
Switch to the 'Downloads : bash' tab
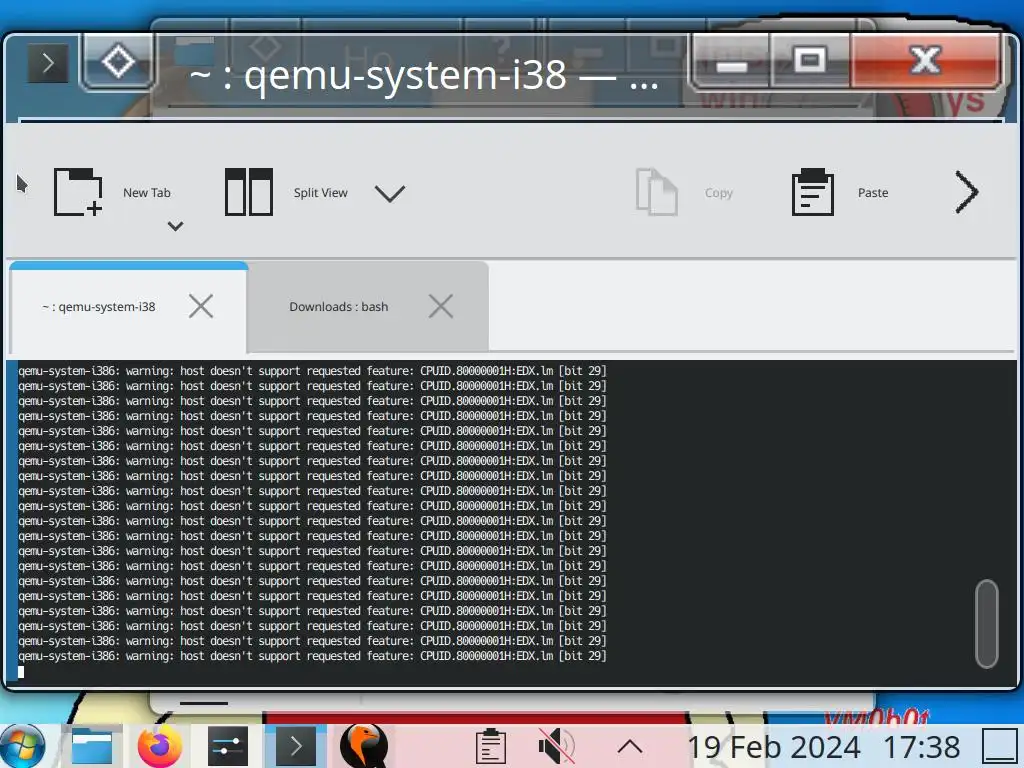[368, 307]
